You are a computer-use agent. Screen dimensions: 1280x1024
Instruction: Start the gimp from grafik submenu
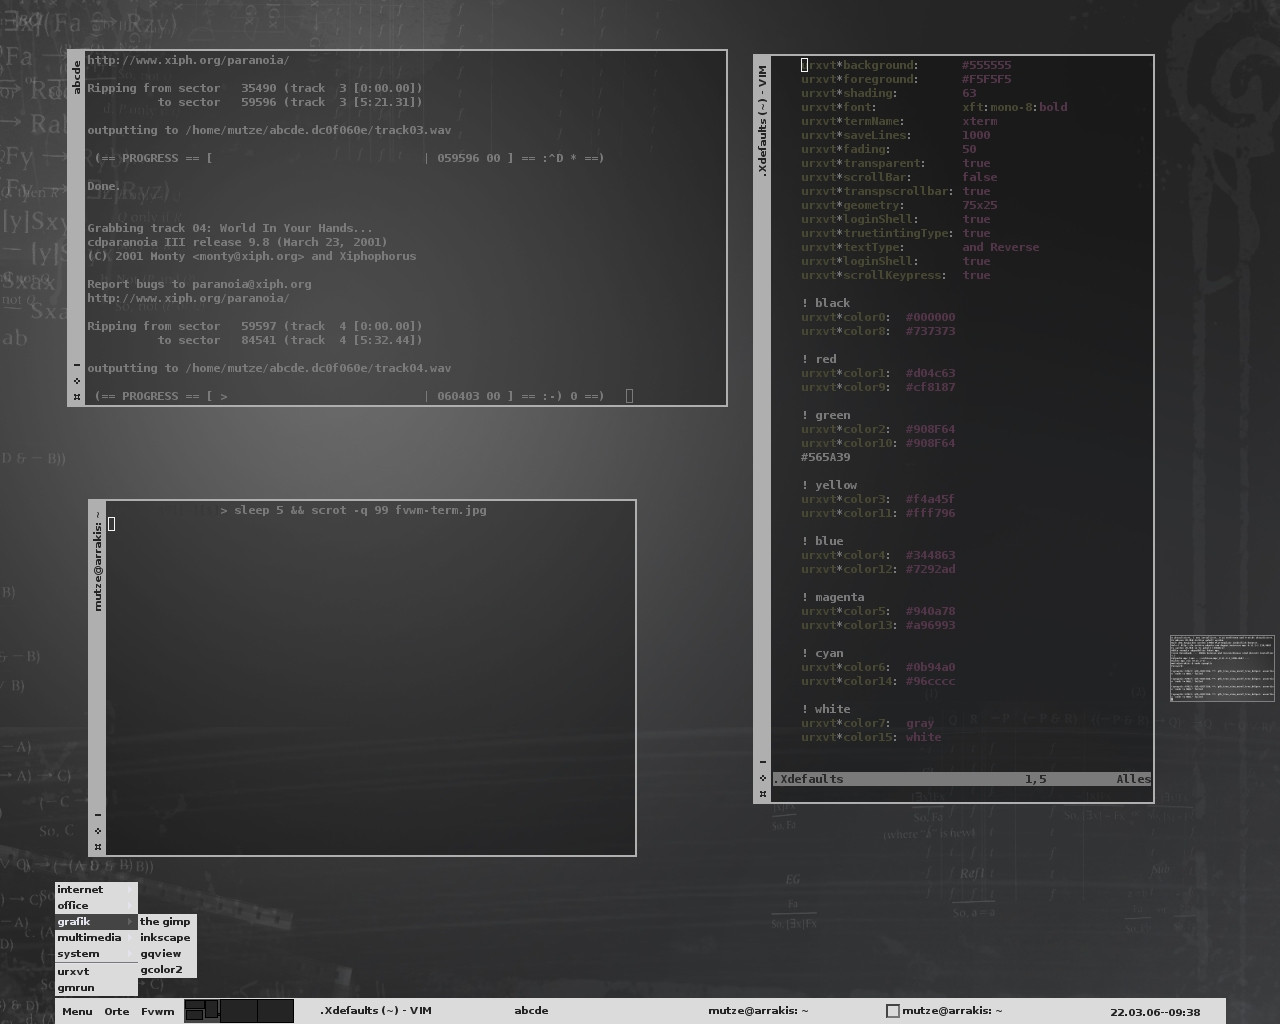point(166,921)
